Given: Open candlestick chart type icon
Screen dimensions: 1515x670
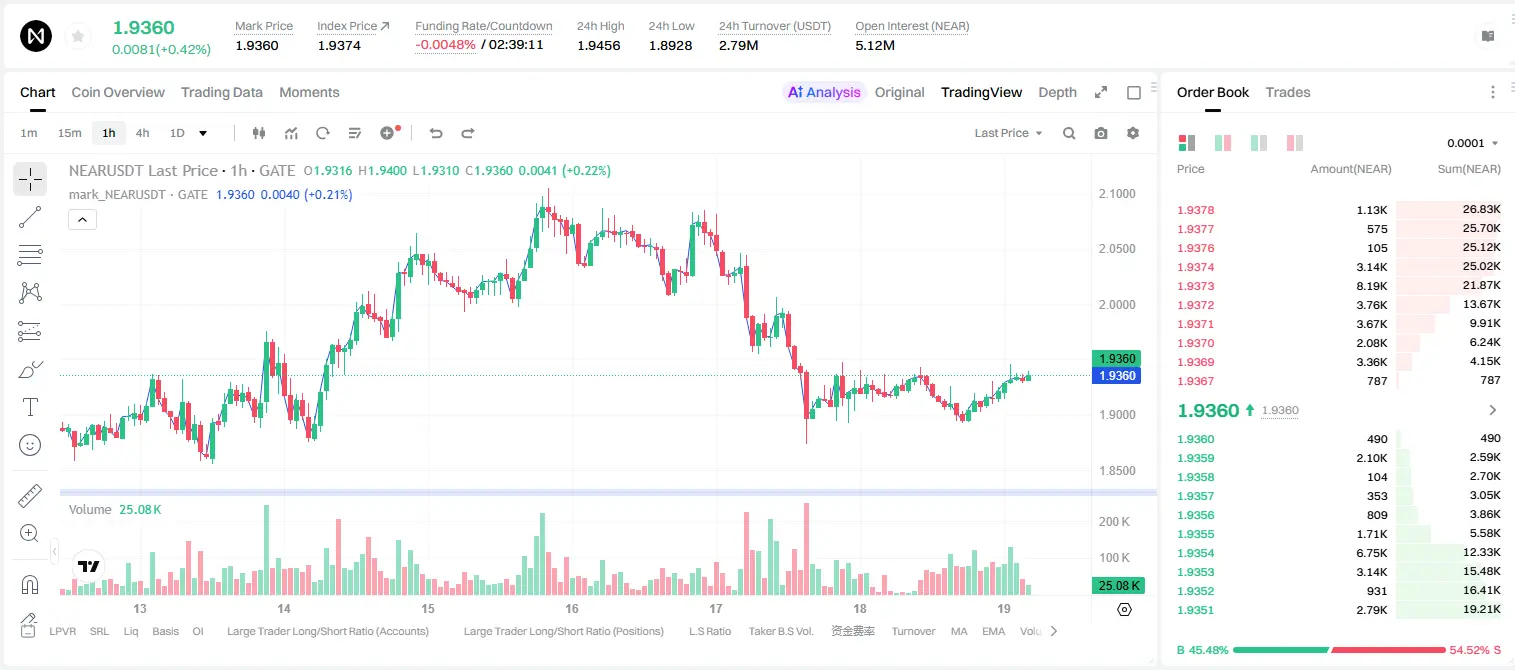Looking at the screenshot, I should (x=260, y=133).
